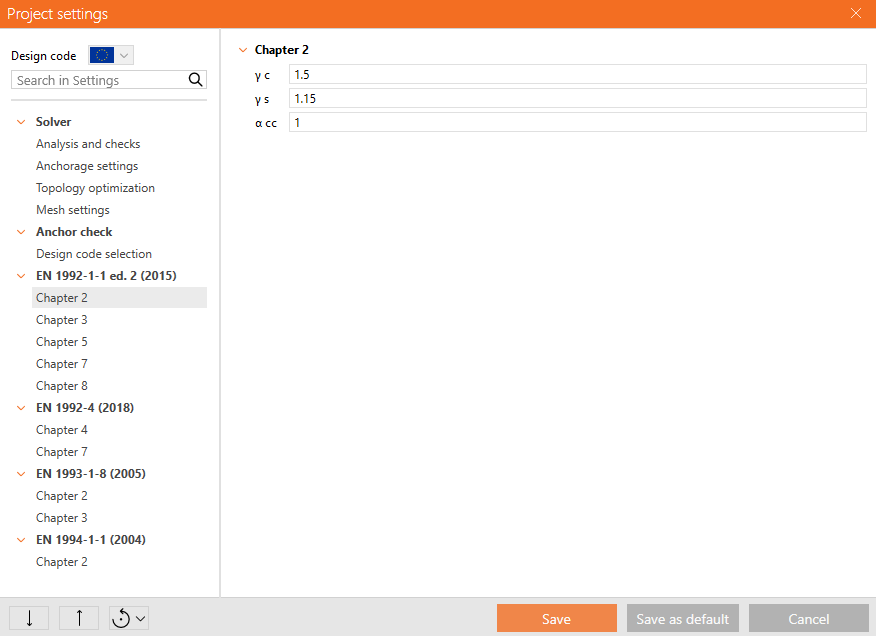
Task: Select Chapter 5 under EN 1992-1-1
Action: [x=62, y=341]
